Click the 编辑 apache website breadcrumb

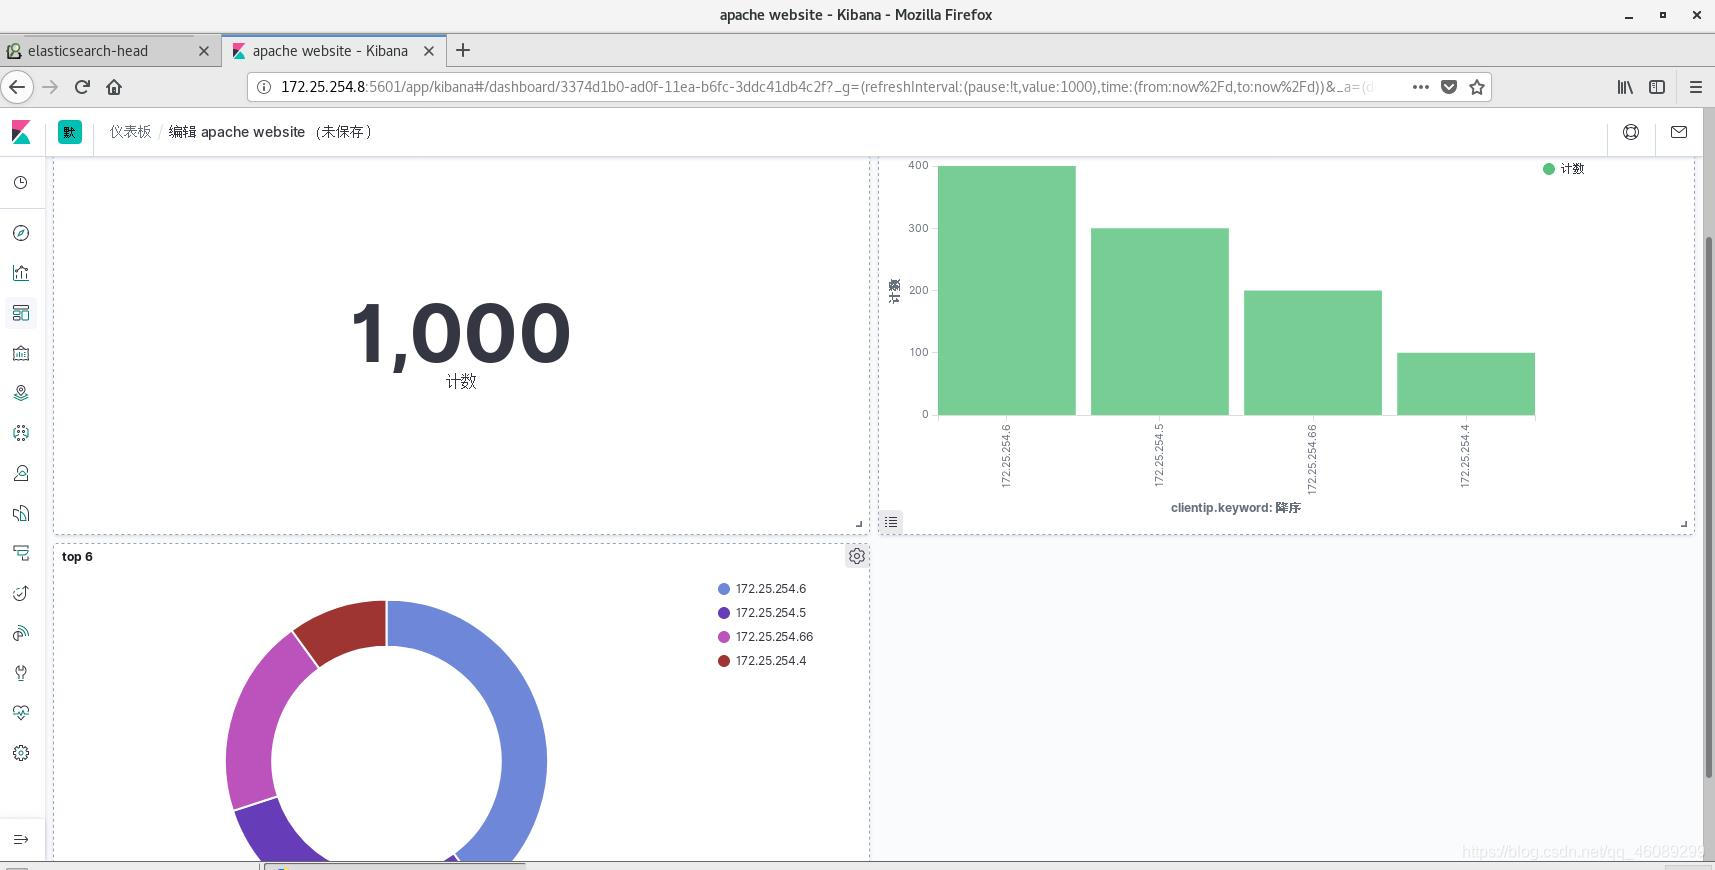272,132
